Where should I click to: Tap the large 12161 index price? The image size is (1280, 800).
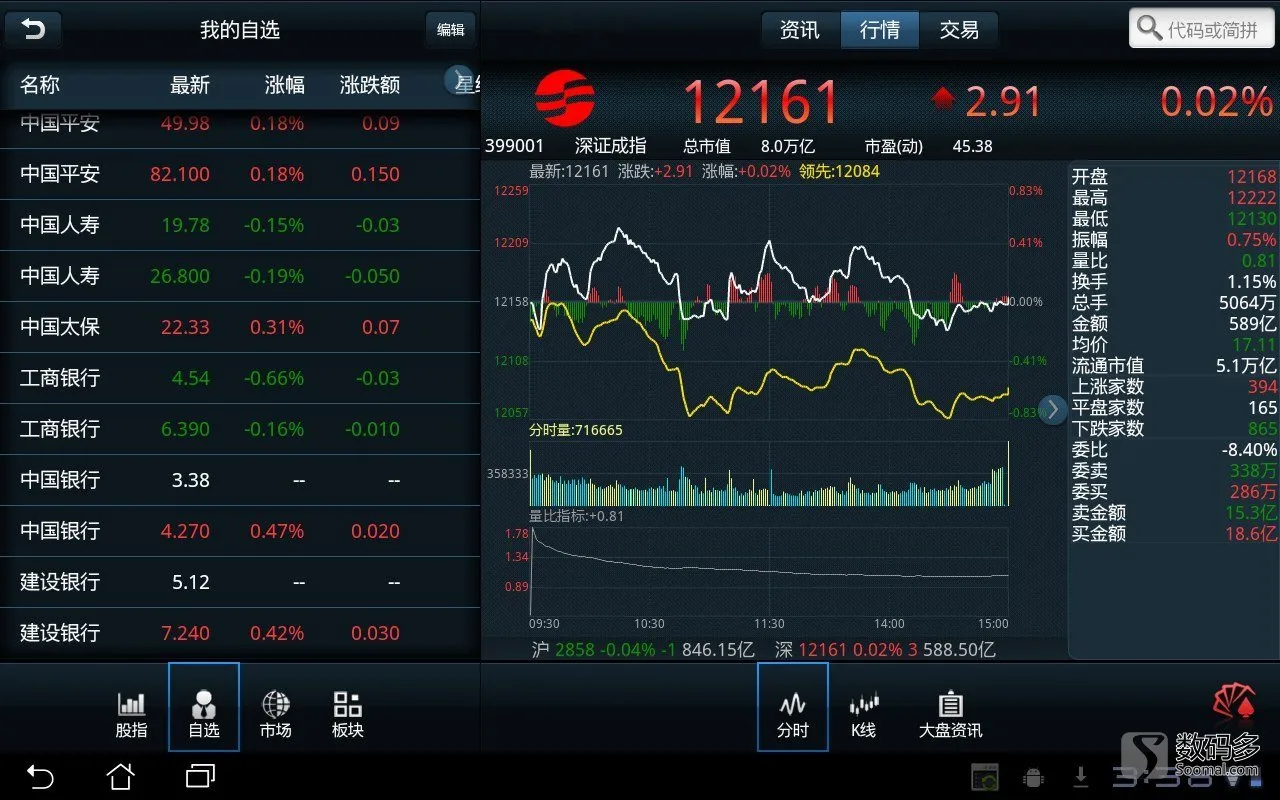(x=761, y=102)
